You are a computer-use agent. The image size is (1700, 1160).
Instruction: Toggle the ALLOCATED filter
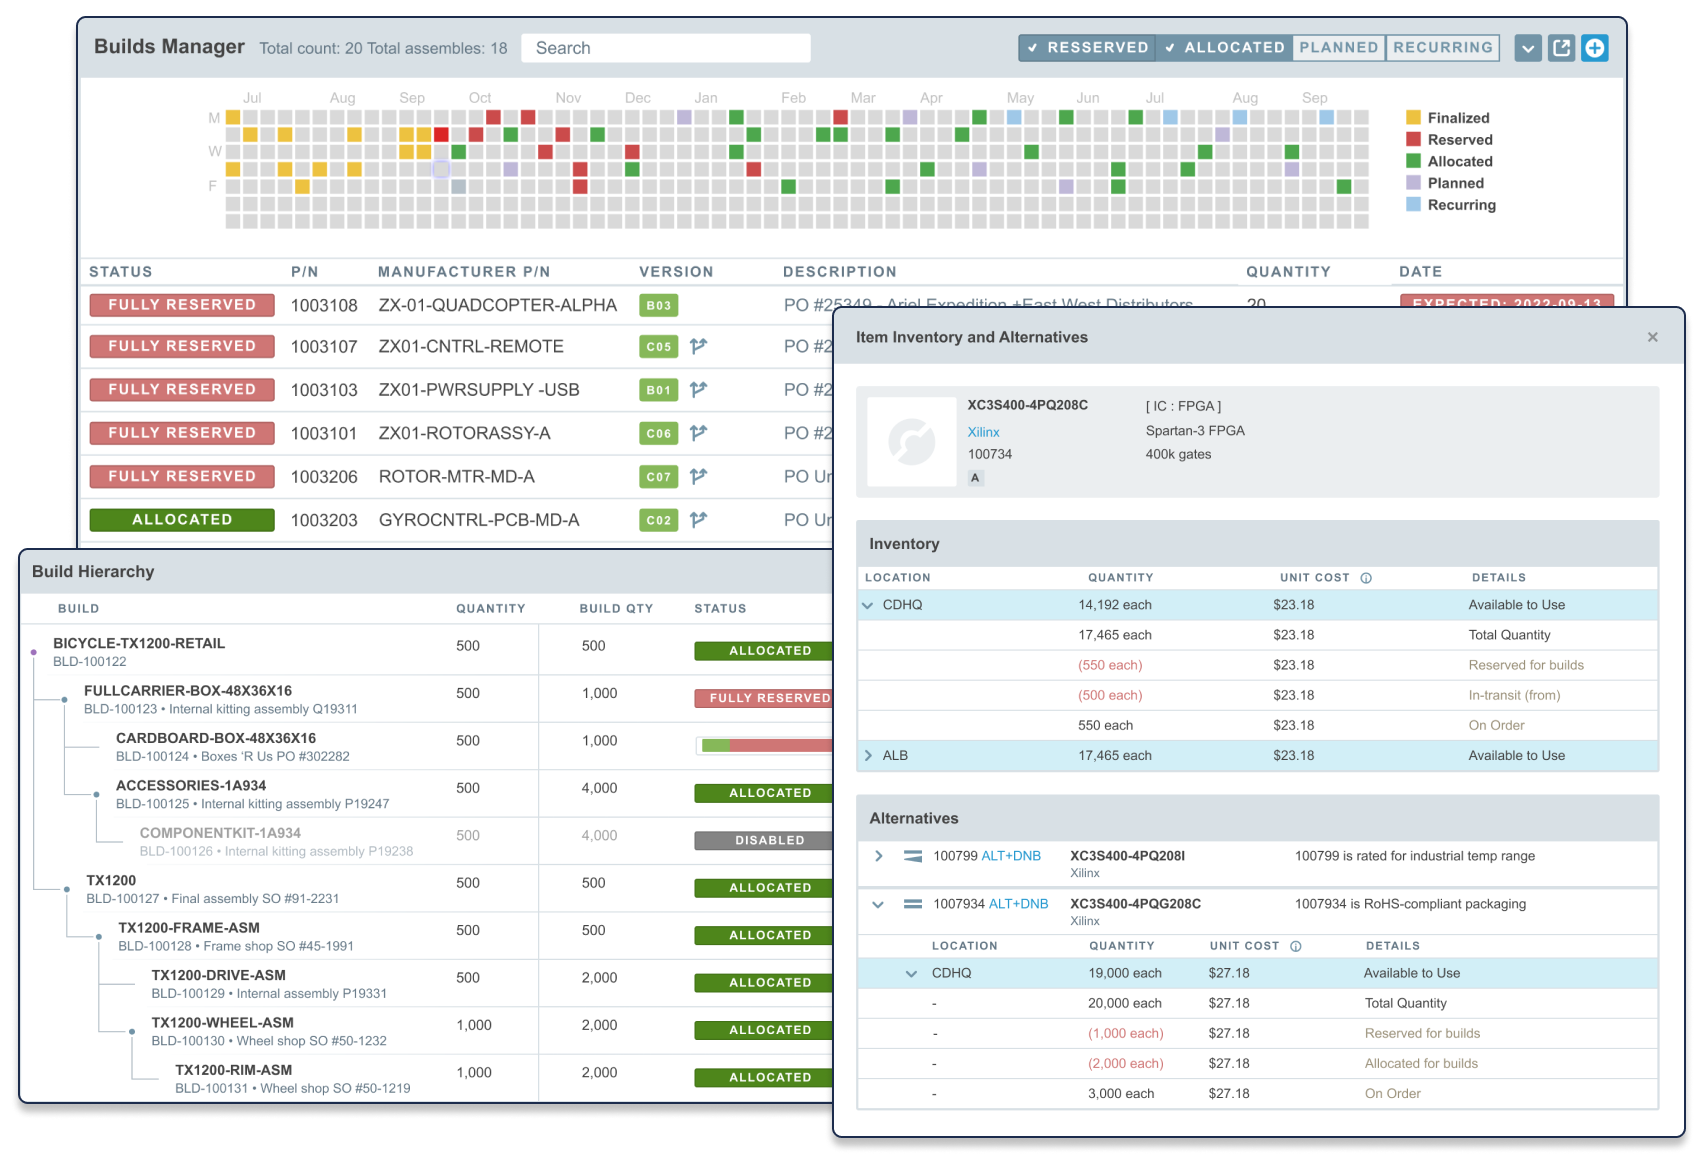click(x=1224, y=47)
